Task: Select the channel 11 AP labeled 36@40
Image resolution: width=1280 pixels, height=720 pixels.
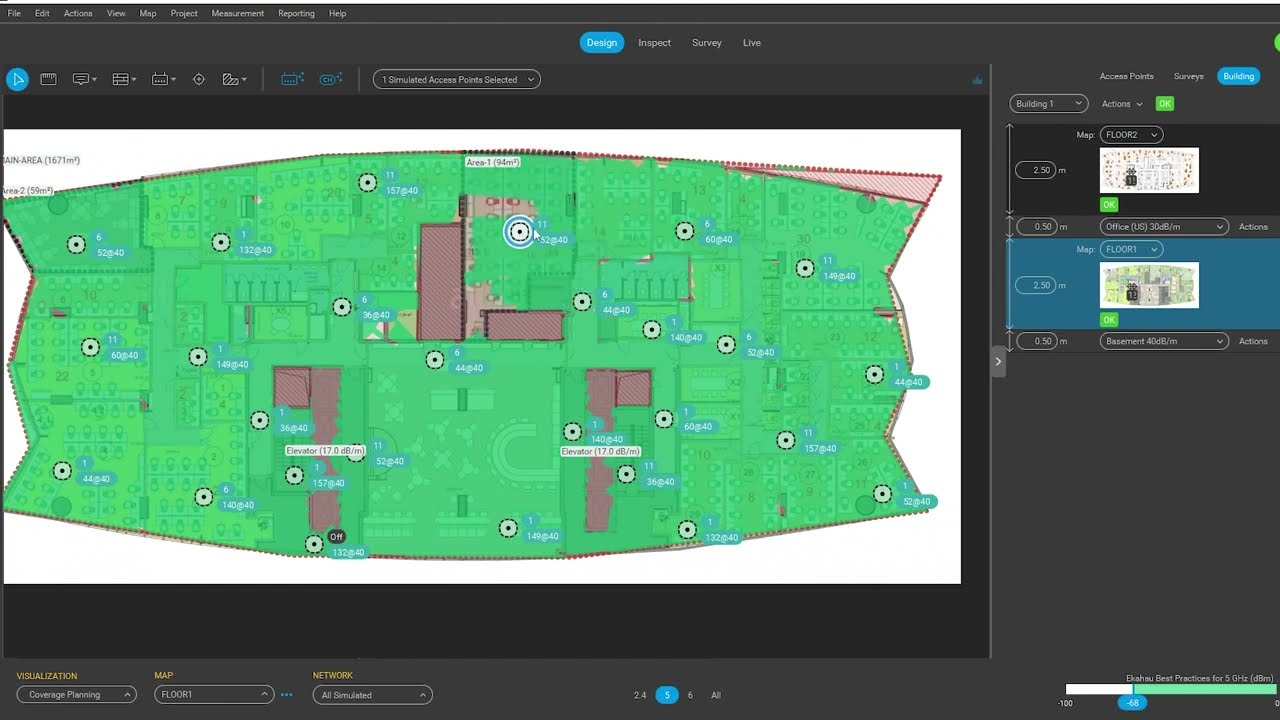Action: click(x=626, y=474)
